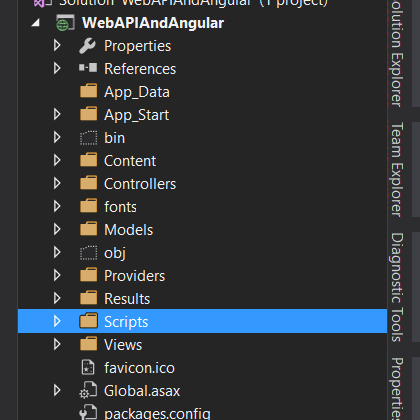
Task: Select the Views folder name
Action: [x=123, y=345]
